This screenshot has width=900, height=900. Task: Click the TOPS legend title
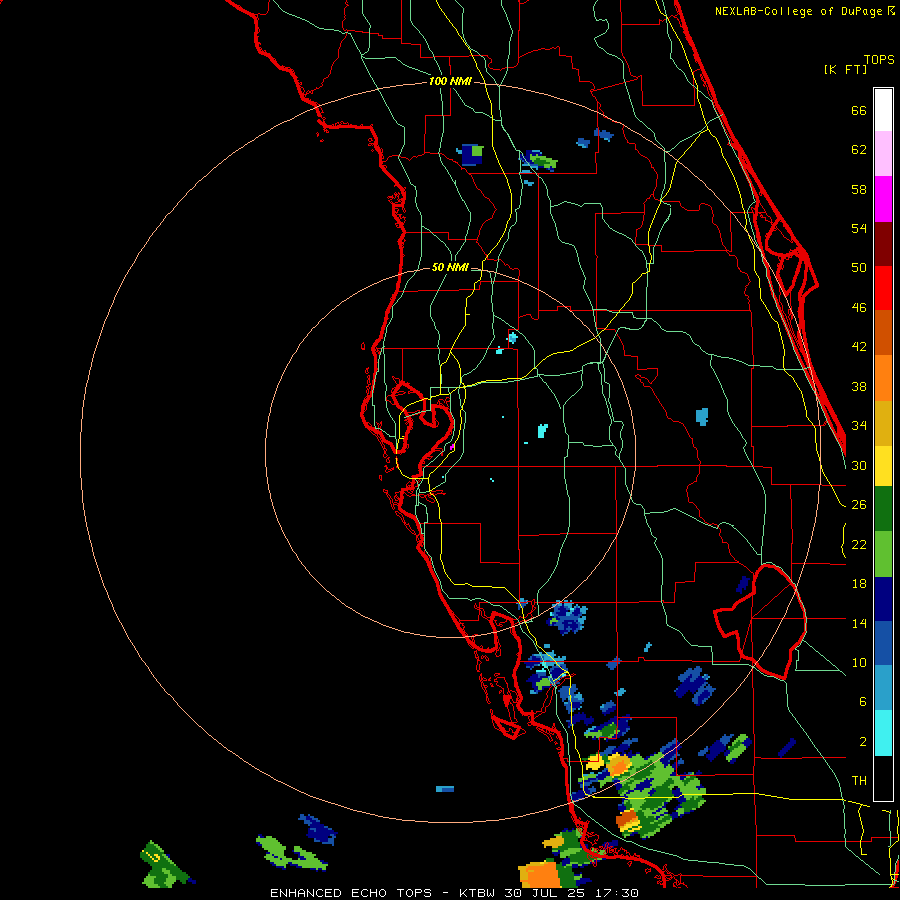(879, 59)
